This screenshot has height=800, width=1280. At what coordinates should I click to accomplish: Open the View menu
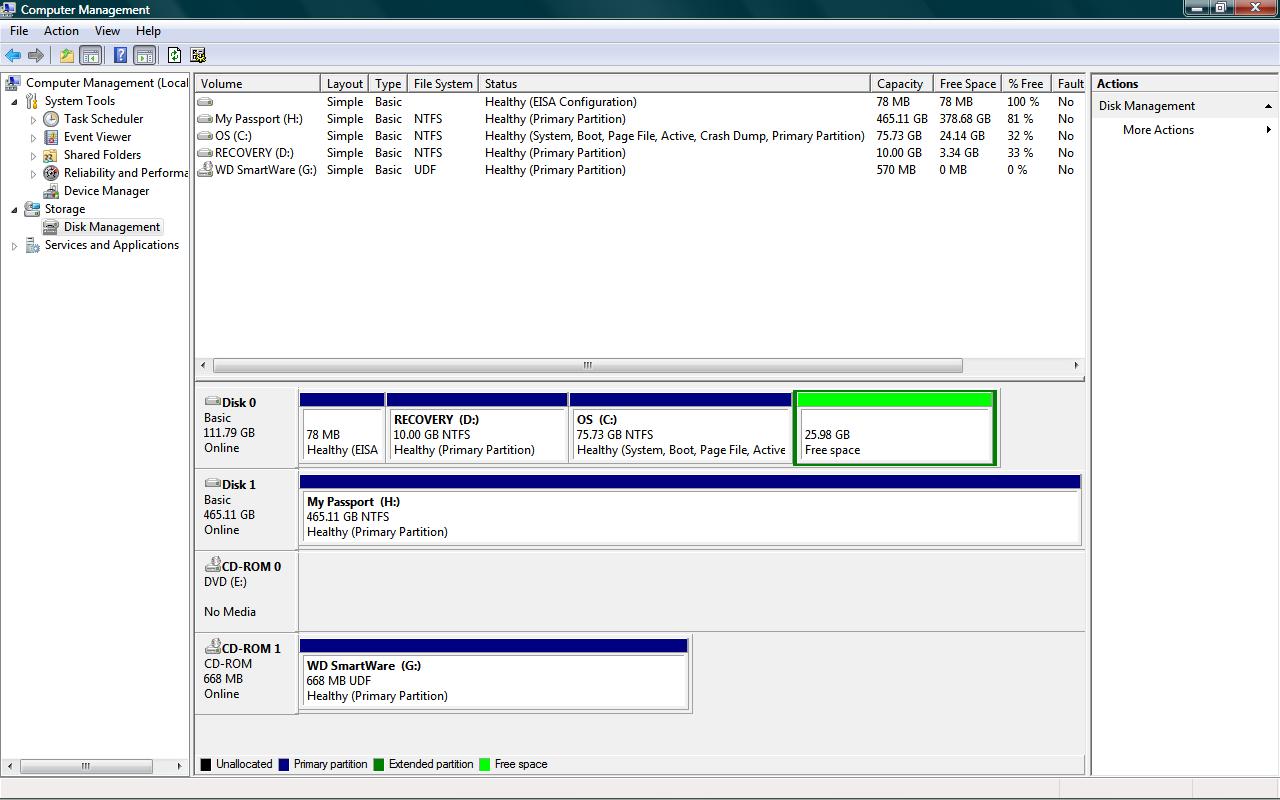107,31
